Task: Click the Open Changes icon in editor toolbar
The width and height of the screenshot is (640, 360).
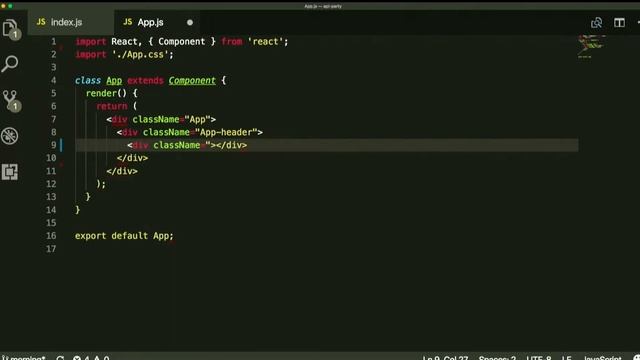Action: pyautogui.click(x=596, y=22)
